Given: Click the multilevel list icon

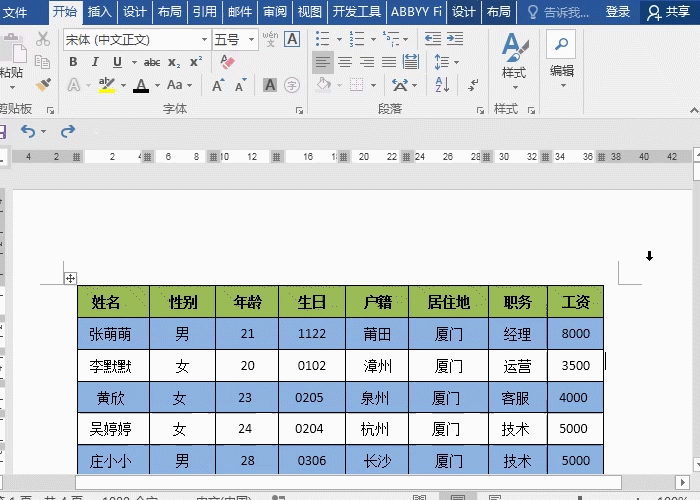Looking at the screenshot, I should (x=391, y=39).
